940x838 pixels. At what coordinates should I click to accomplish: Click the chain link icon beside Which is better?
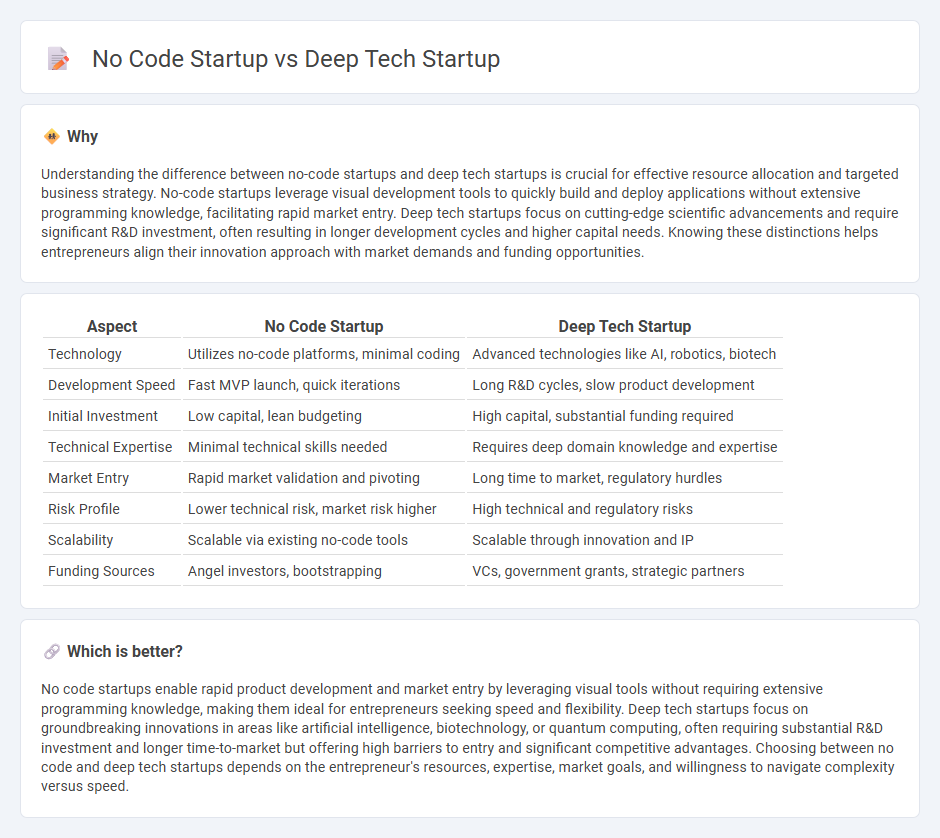point(52,652)
